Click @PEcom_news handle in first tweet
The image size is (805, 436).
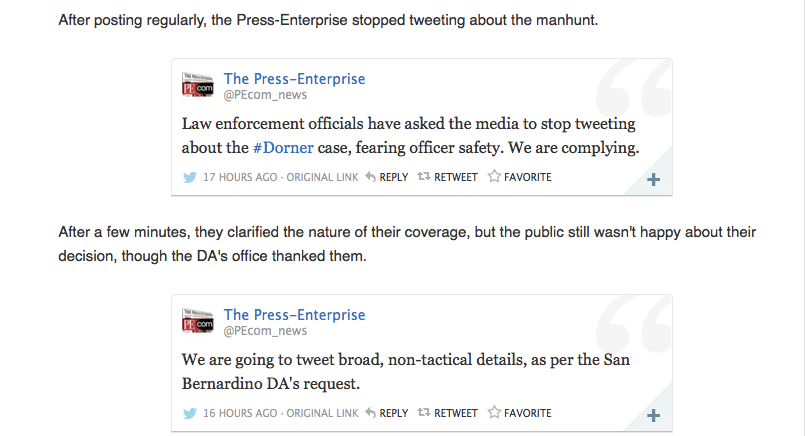click(x=265, y=95)
